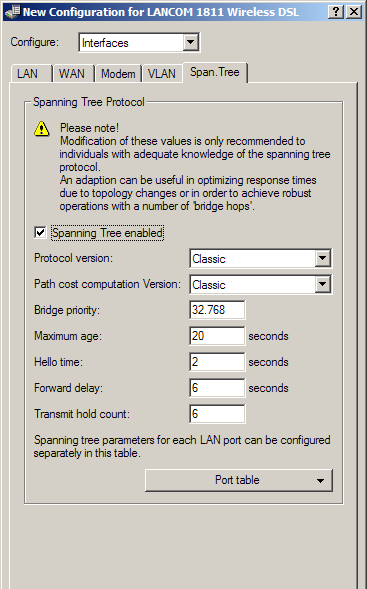This screenshot has width=367, height=589.
Task: Click the yellow warning triangle icon
Action: pos(41,129)
